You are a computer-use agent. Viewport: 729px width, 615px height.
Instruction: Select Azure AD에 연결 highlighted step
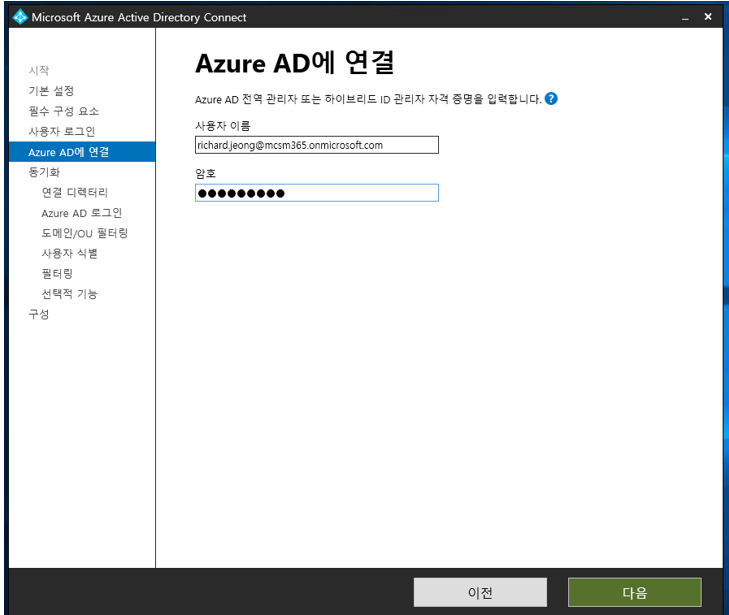pos(82,152)
